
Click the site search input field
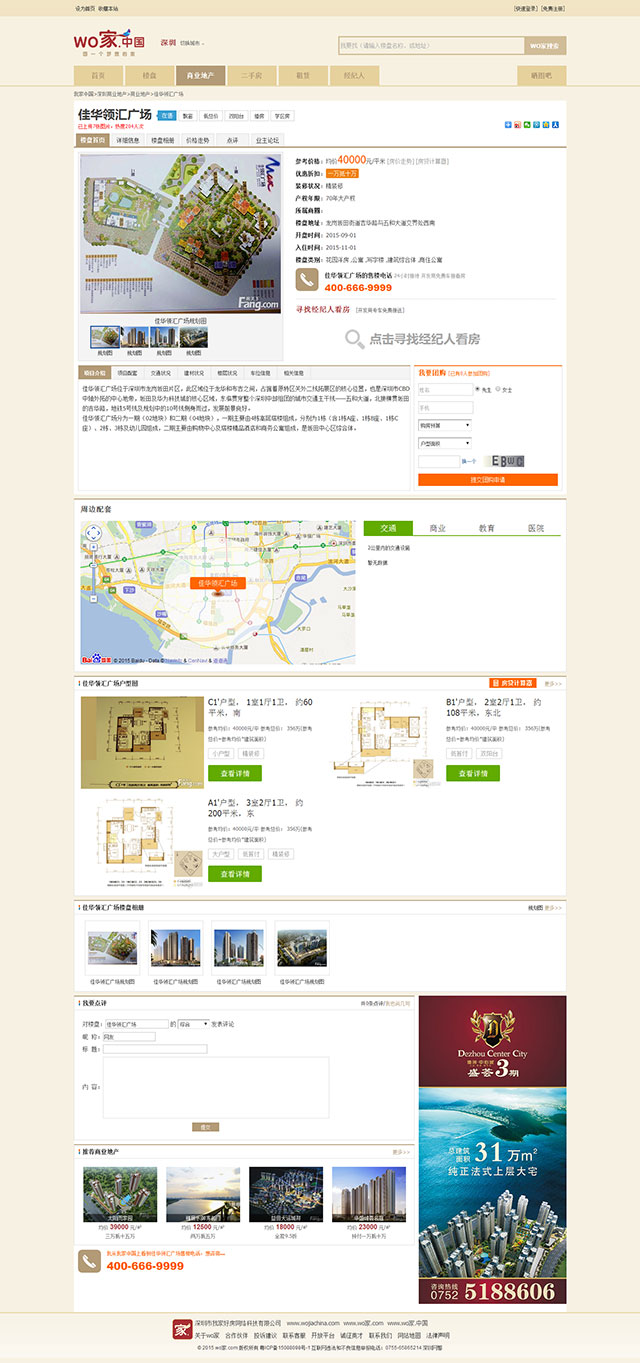click(431, 45)
